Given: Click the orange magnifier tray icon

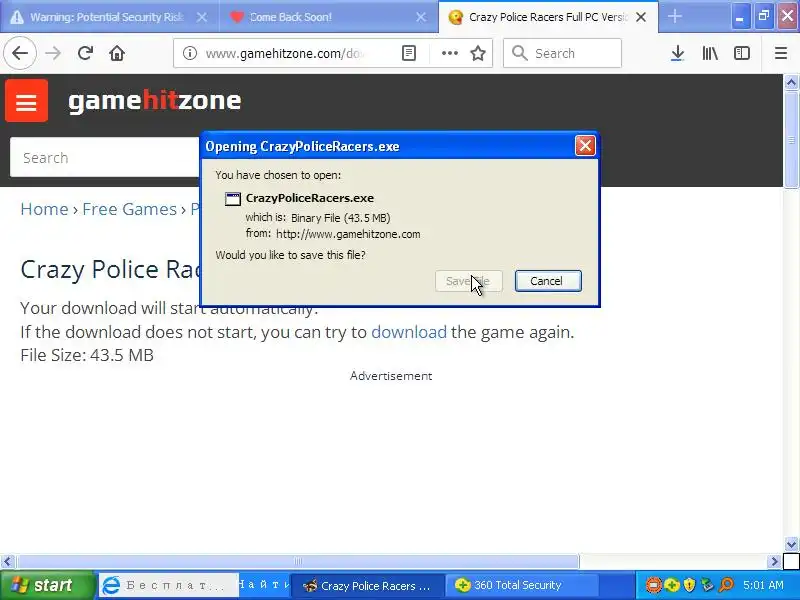Looking at the screenshot, I should pyautogui.click(x=727, y=585).
